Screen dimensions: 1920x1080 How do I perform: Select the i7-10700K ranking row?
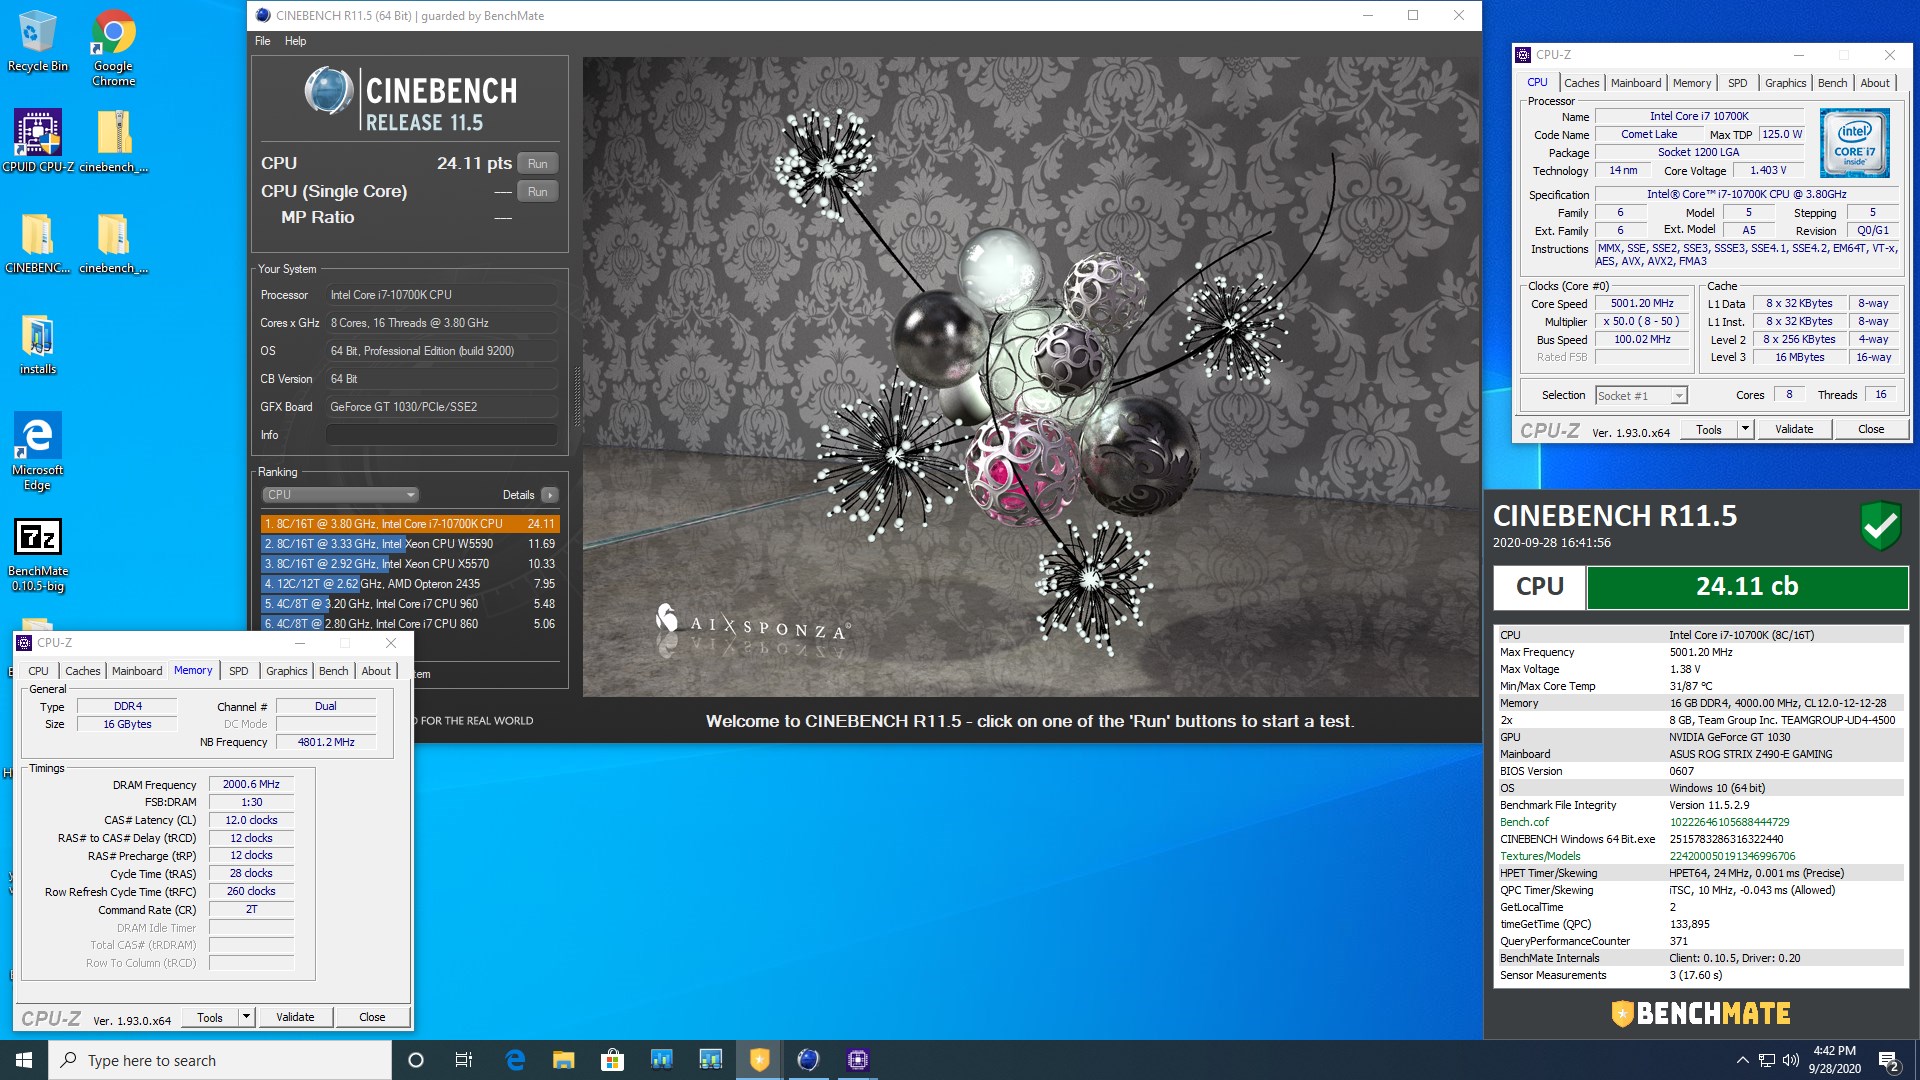coord(410,524)
